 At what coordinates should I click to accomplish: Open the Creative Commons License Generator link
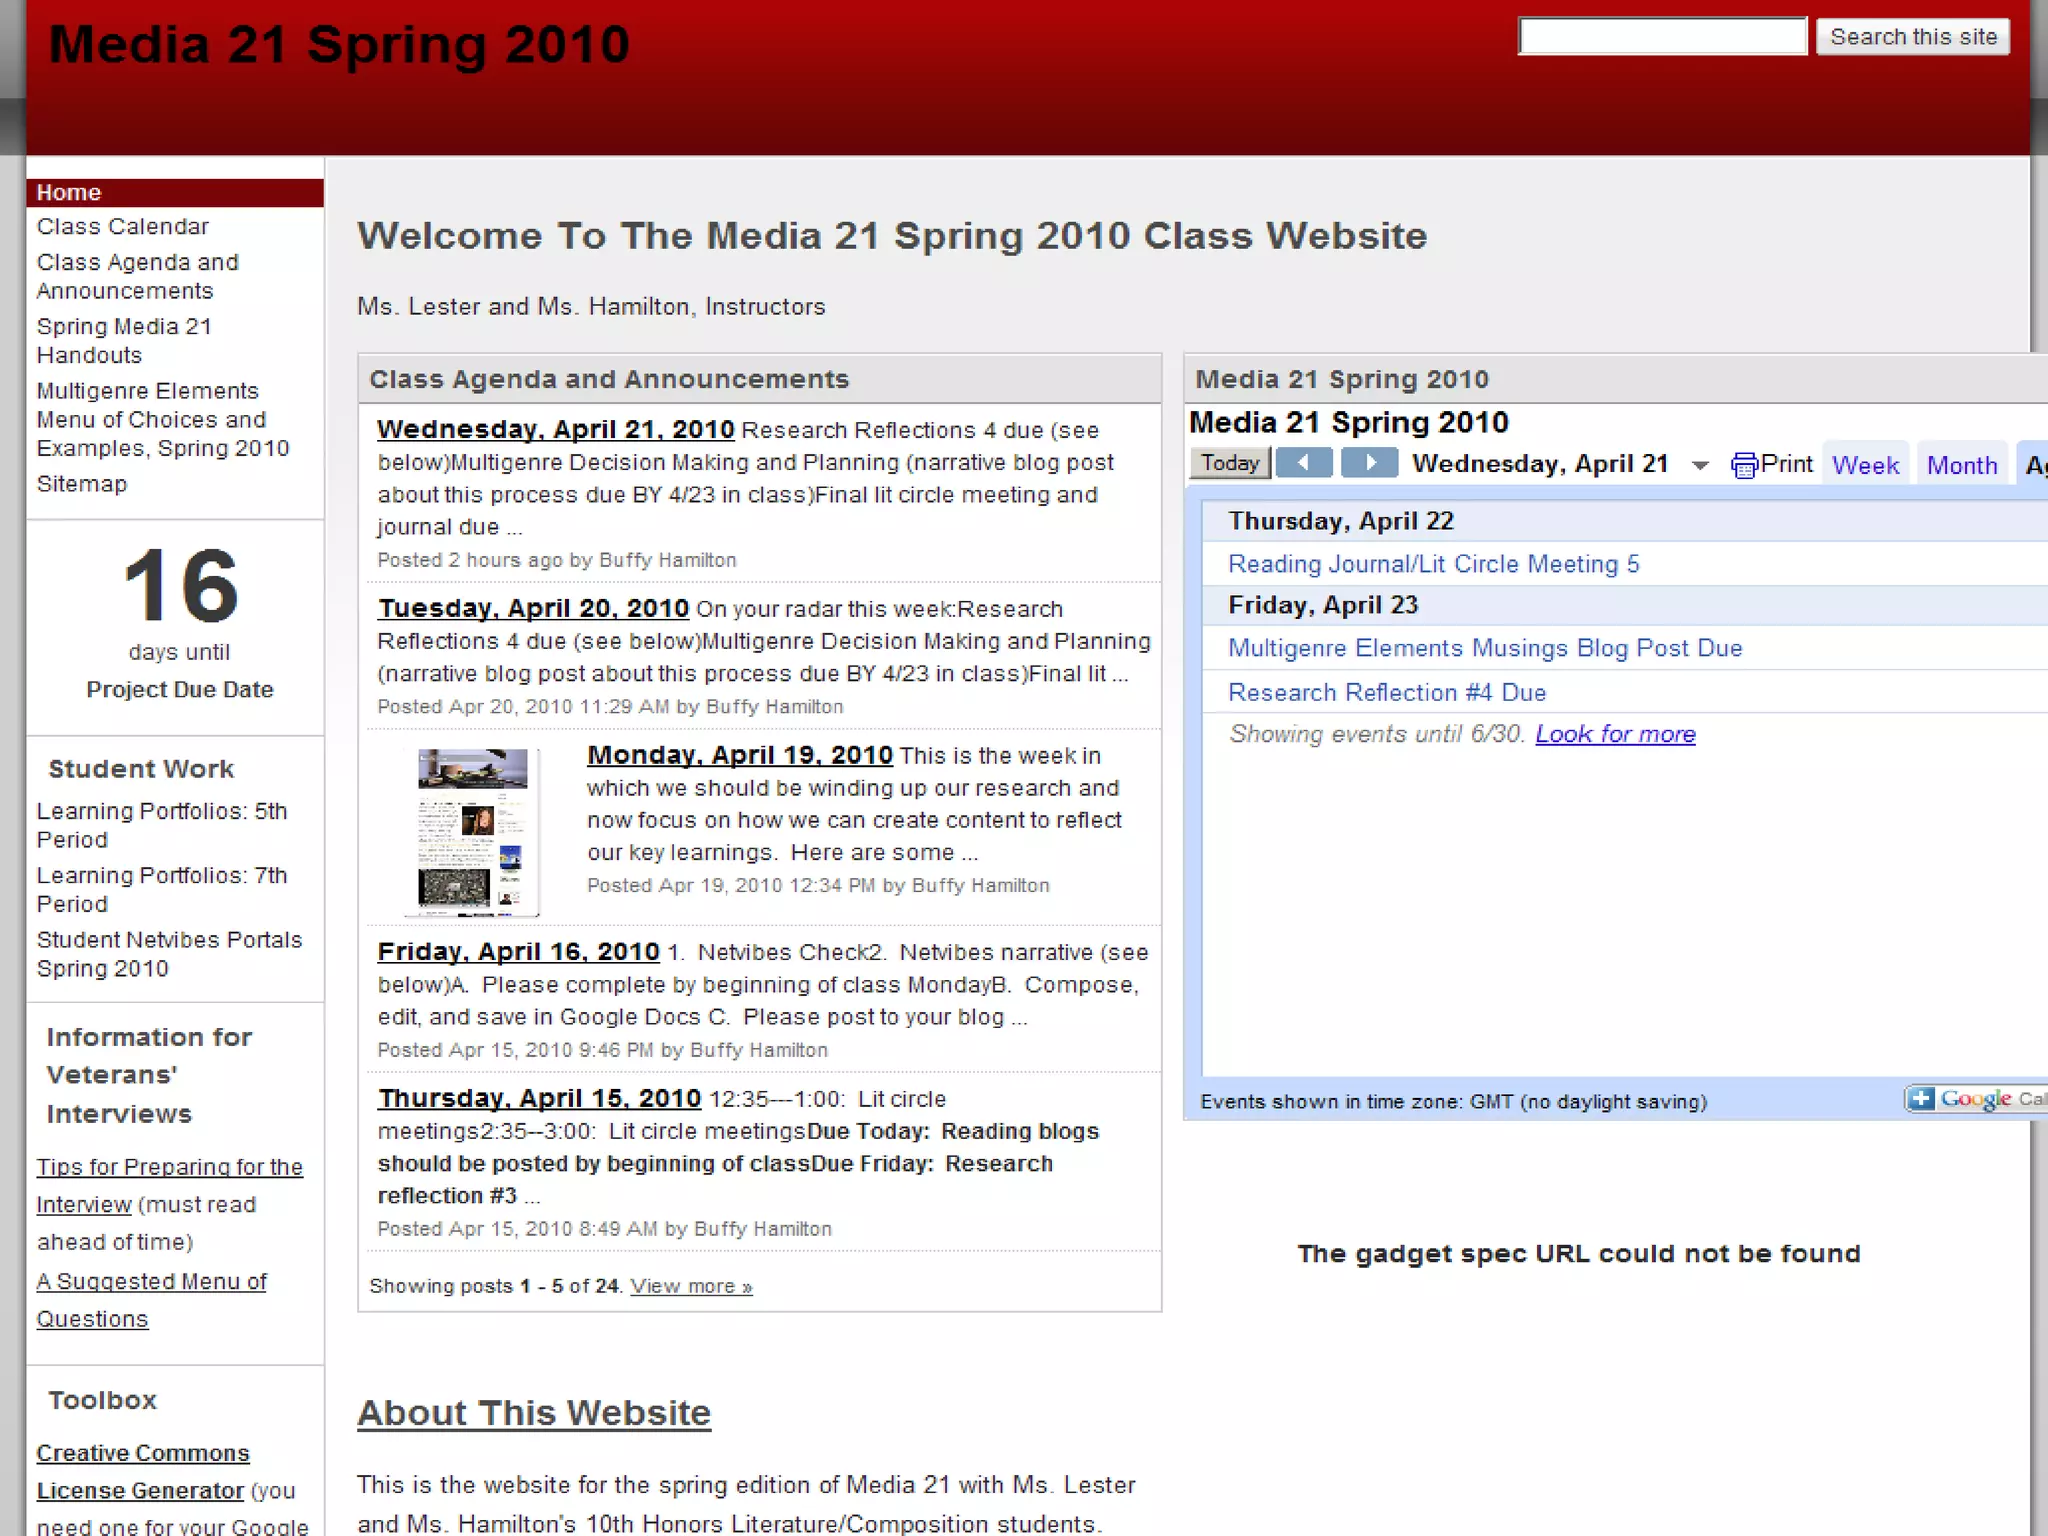(143, 1453)
